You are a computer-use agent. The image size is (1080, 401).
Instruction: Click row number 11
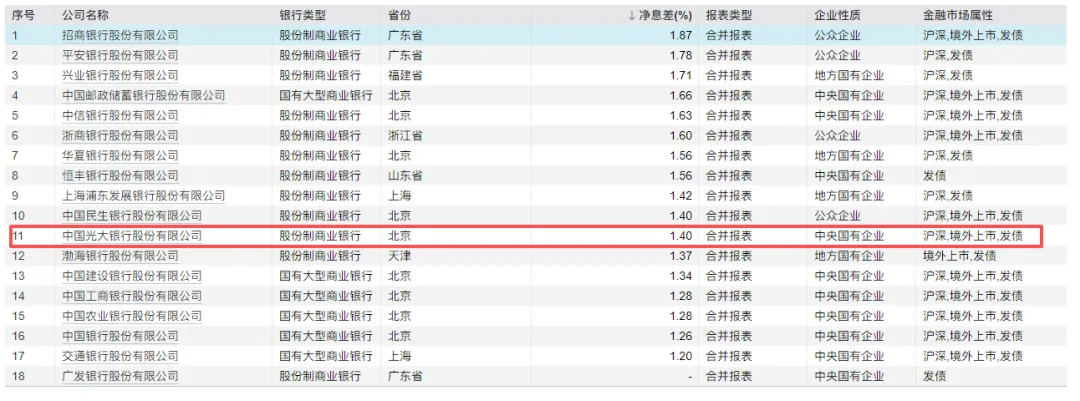pyautogui.click(x=18, y=236)
